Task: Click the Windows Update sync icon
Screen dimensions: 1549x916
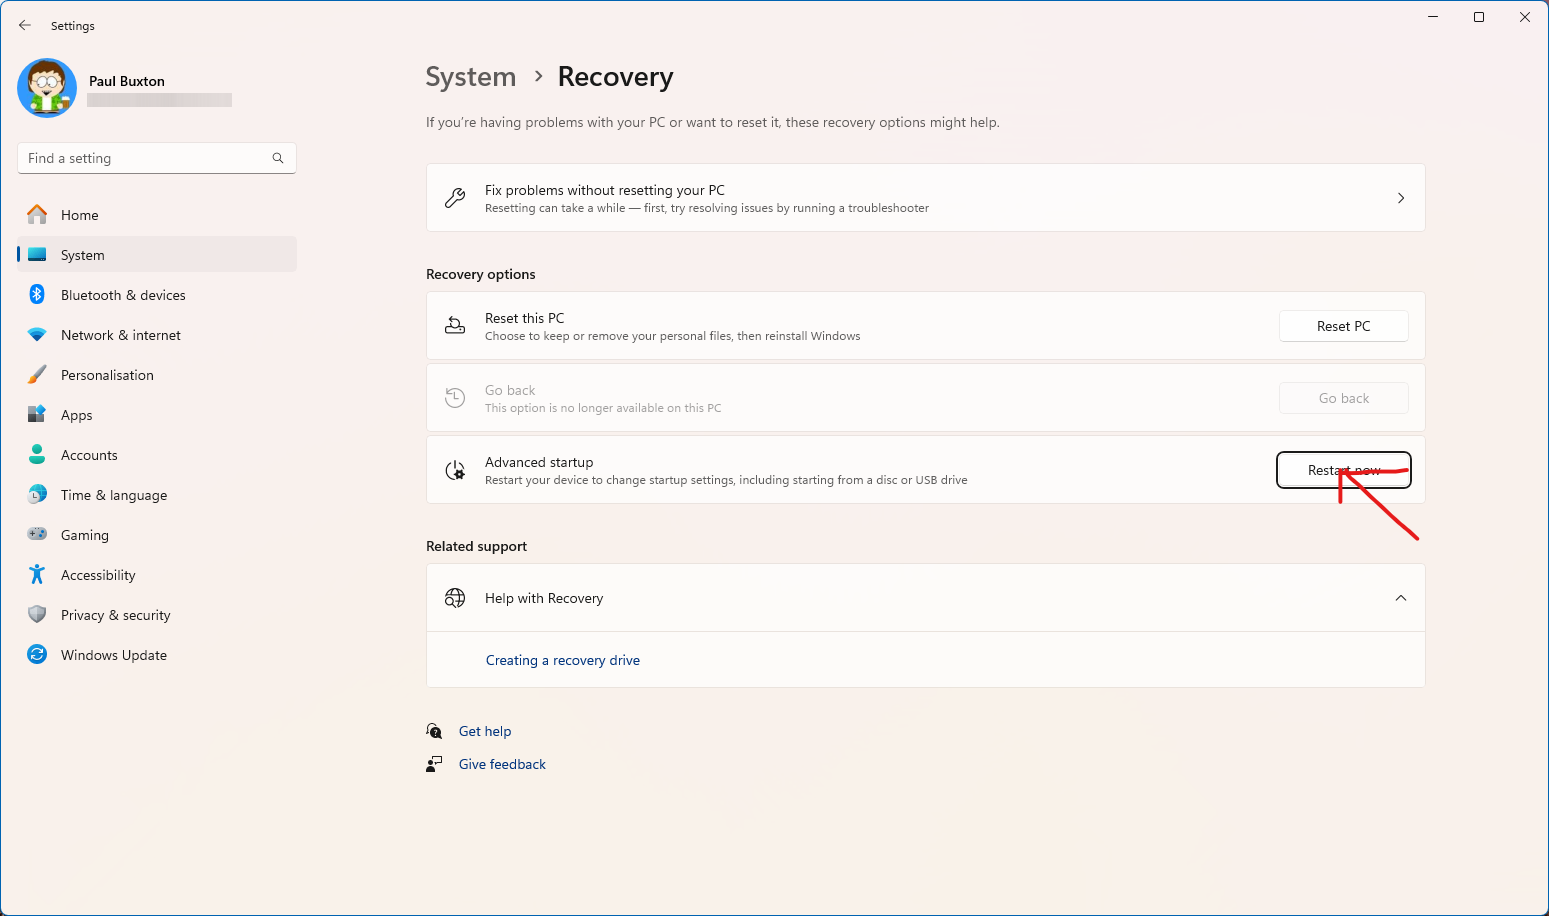Action: point(37,654)
